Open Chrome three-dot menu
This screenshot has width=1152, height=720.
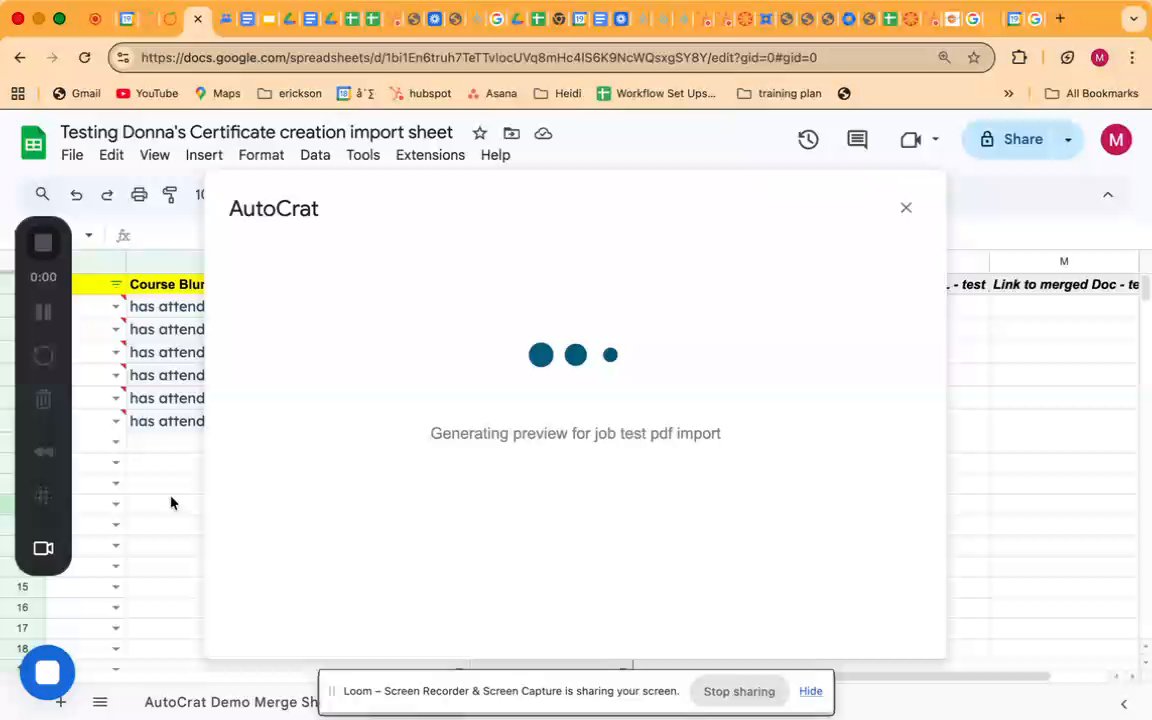coord(1131,57)
